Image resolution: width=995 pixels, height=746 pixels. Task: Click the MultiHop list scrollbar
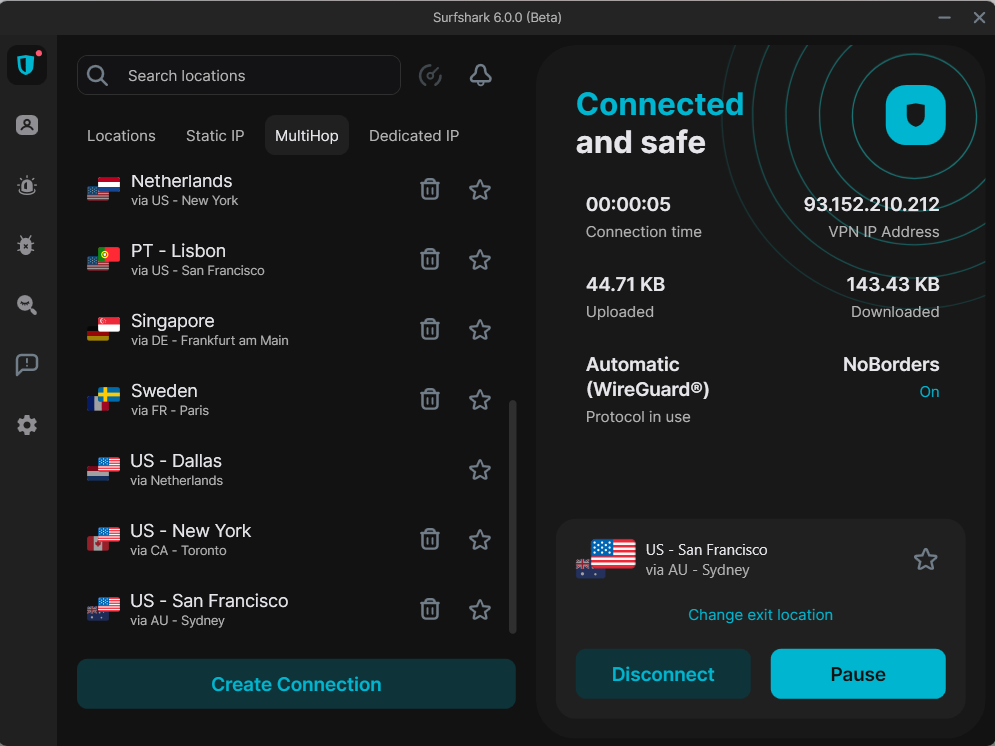click(x=513, y=516)
